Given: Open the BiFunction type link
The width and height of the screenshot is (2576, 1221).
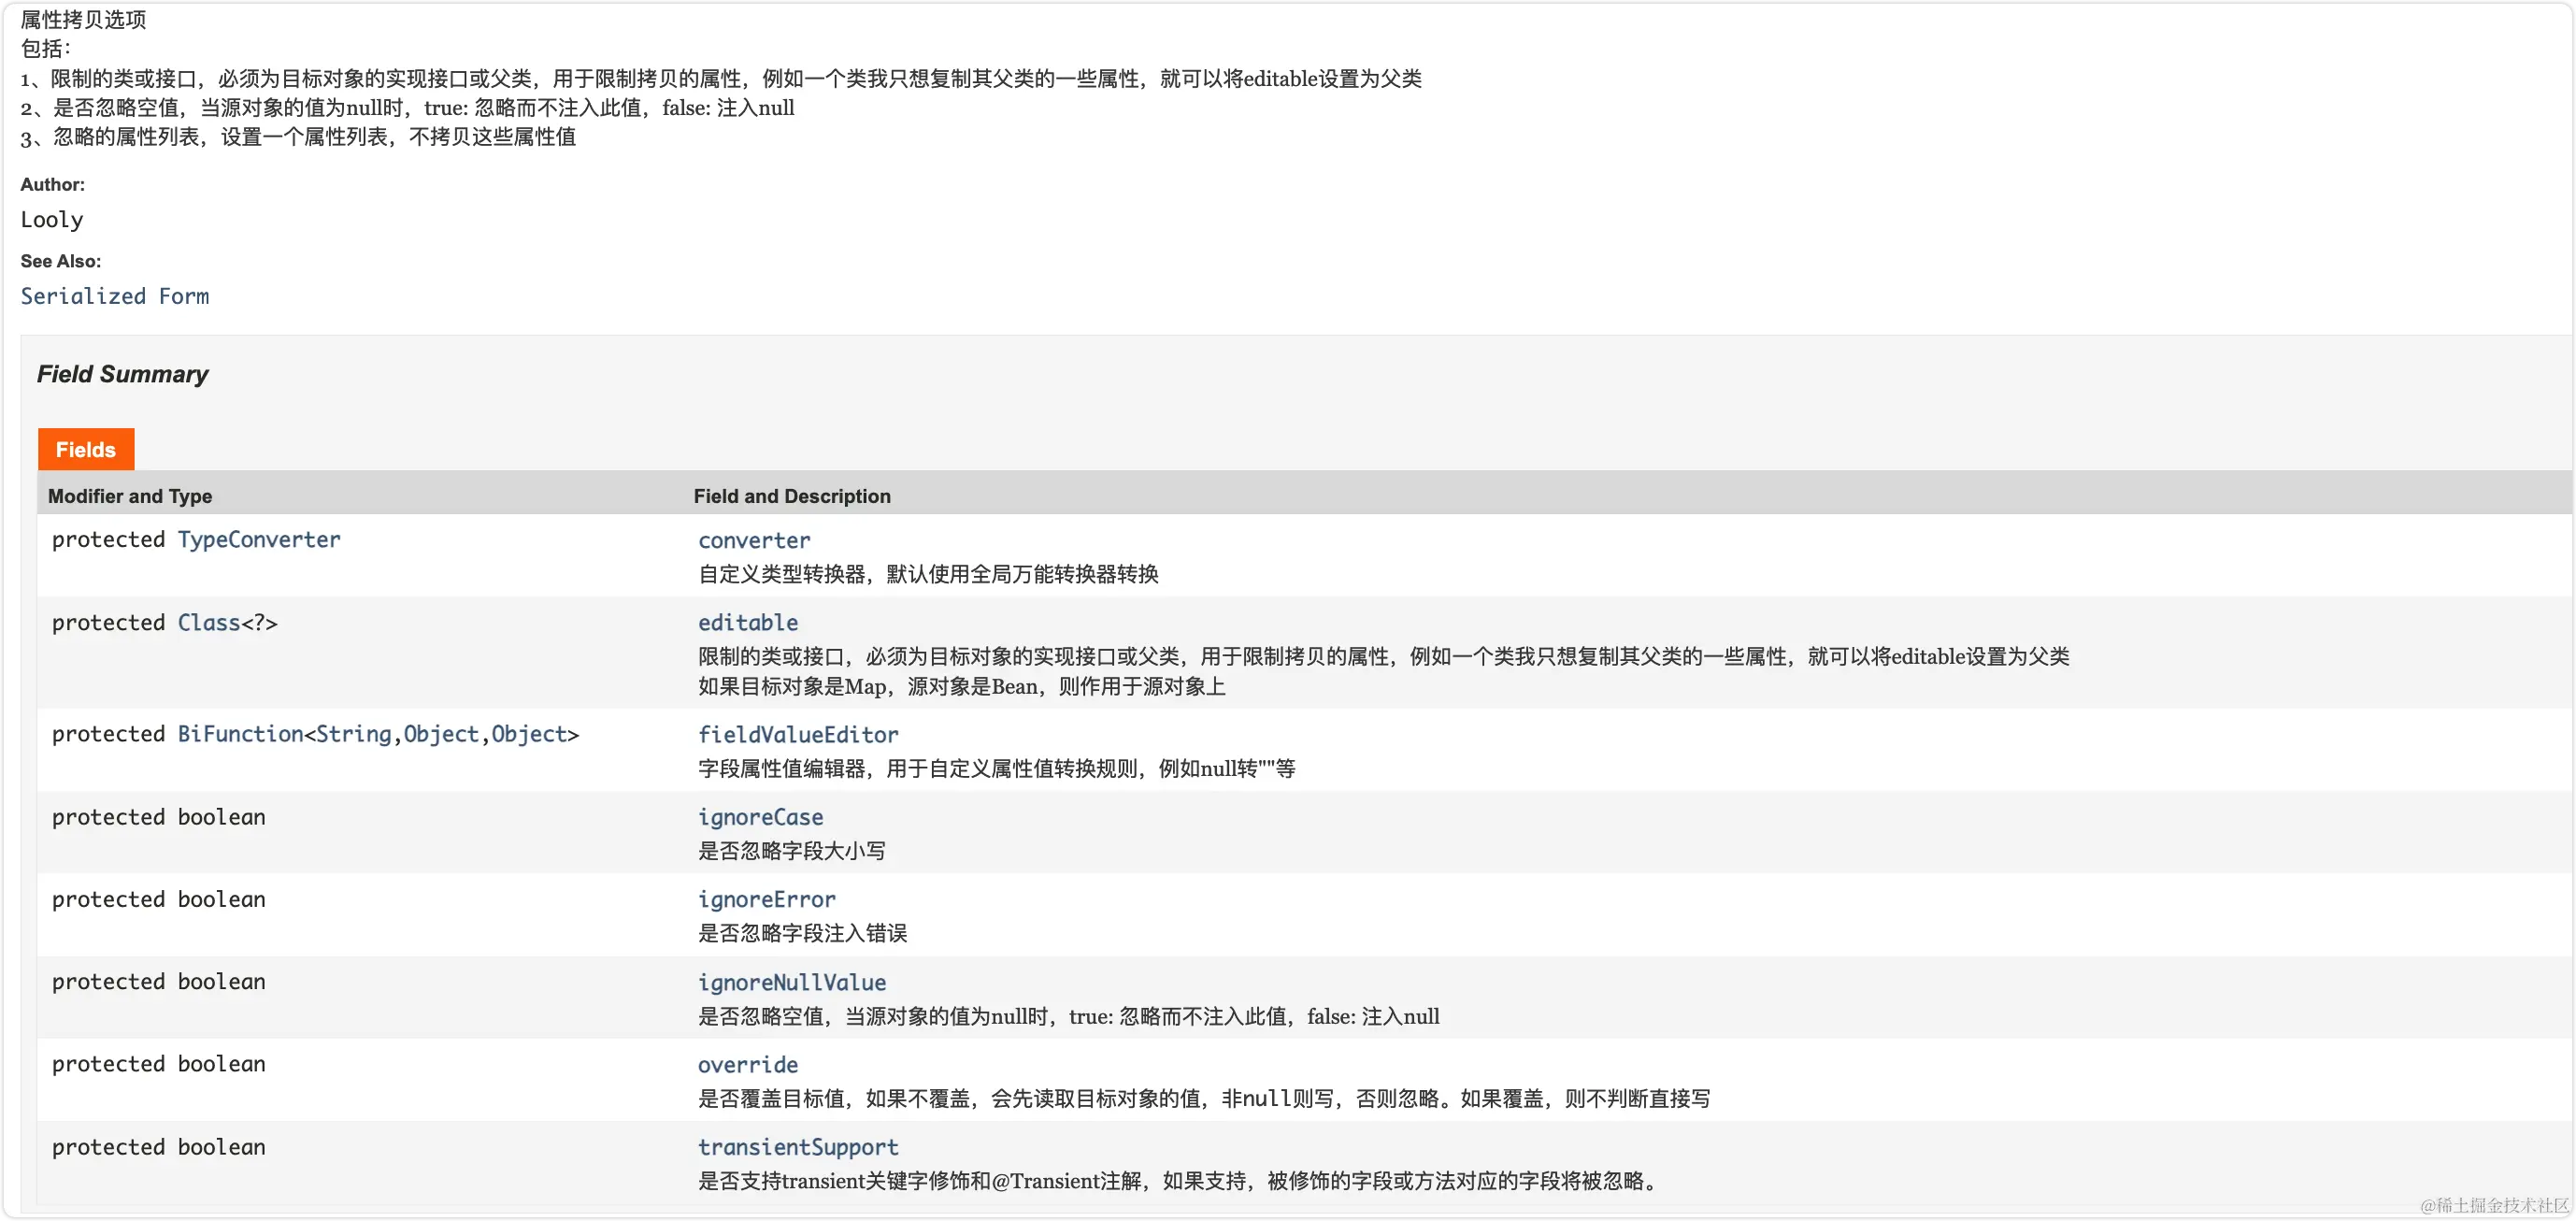Looking at the screenshot, I should 240,734.
